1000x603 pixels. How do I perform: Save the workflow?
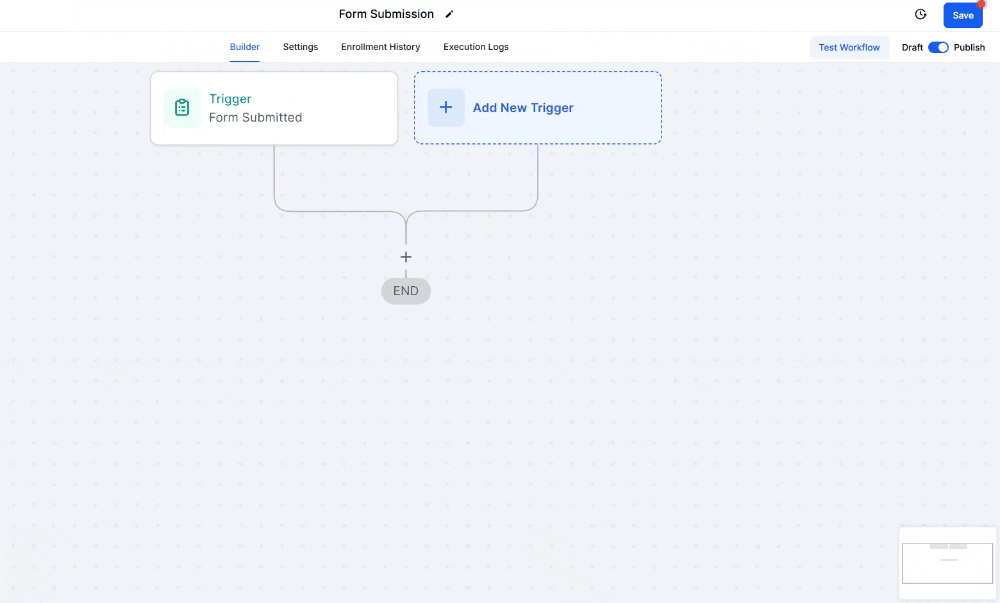pyautogui.click(x=962, y=16)
